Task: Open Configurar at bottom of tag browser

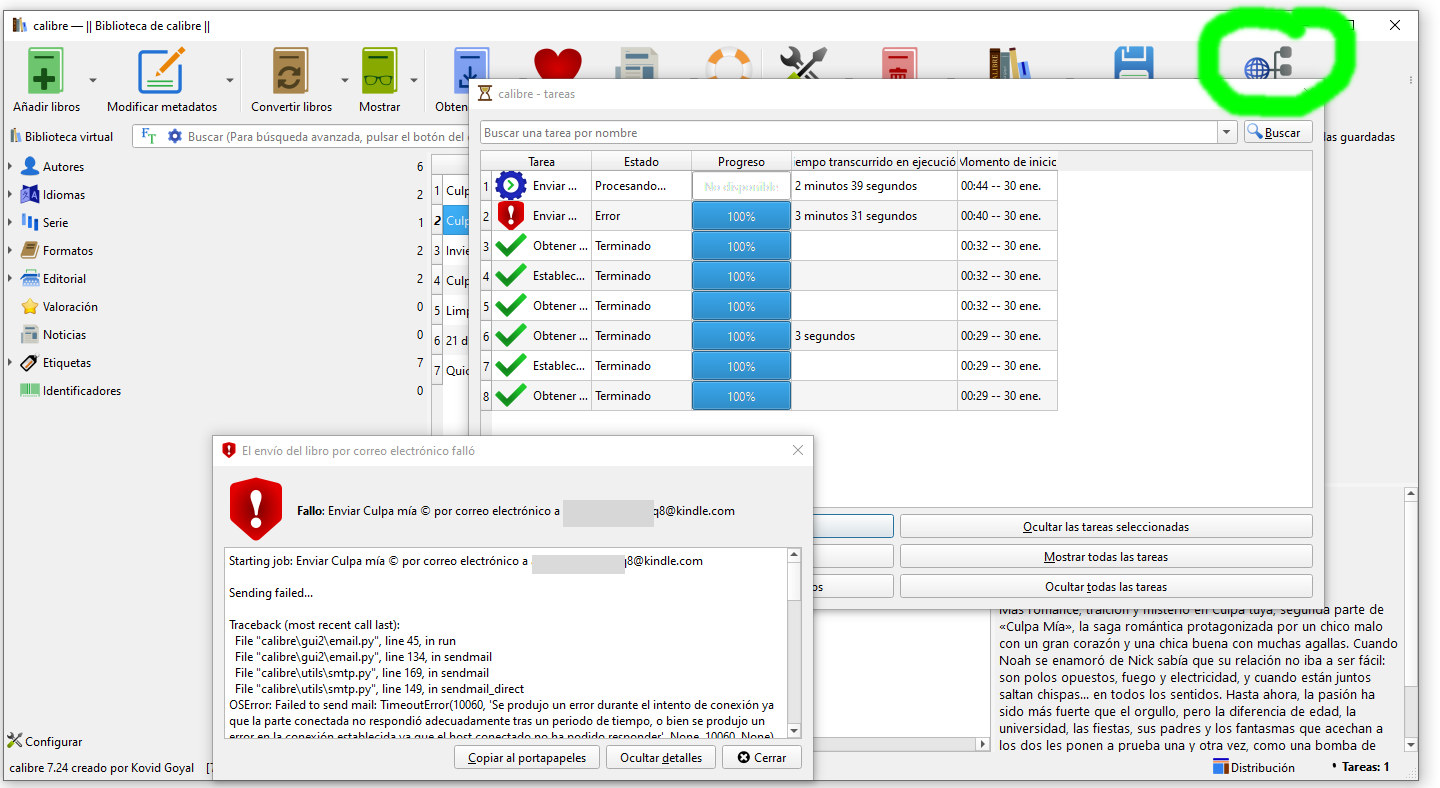Action: 45,741
